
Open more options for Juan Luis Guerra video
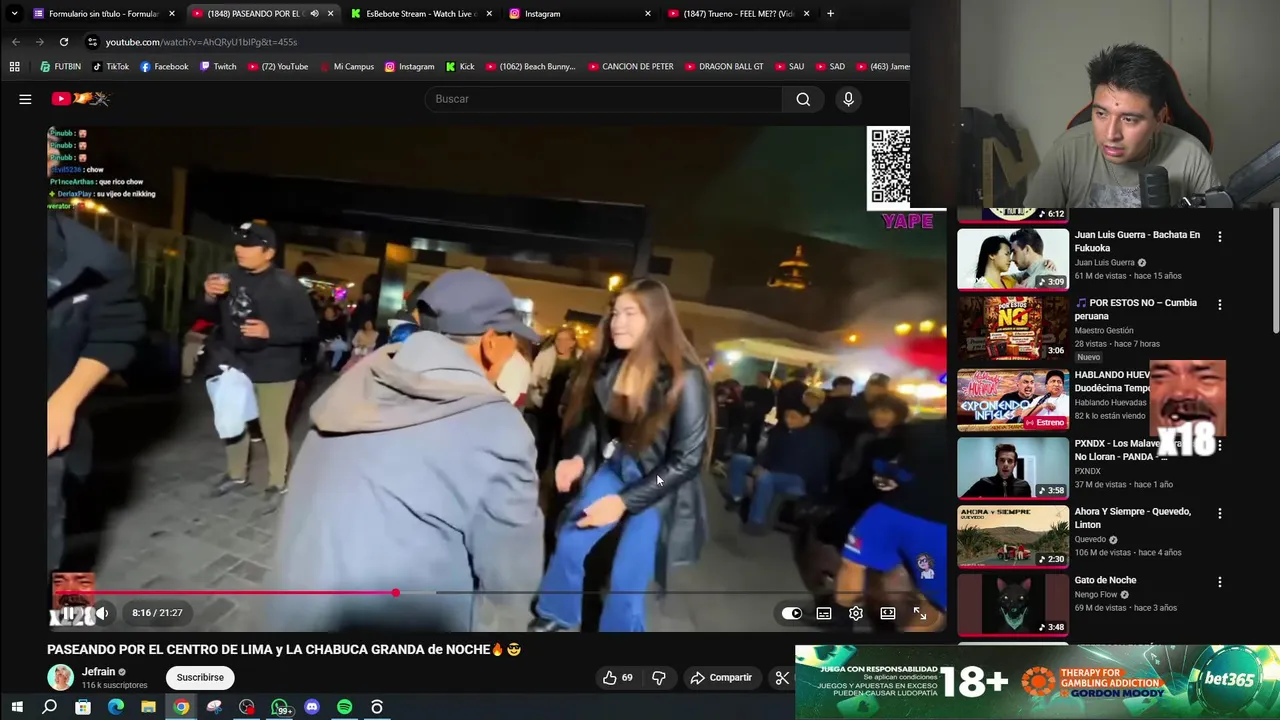click(x=1219, y=237)
